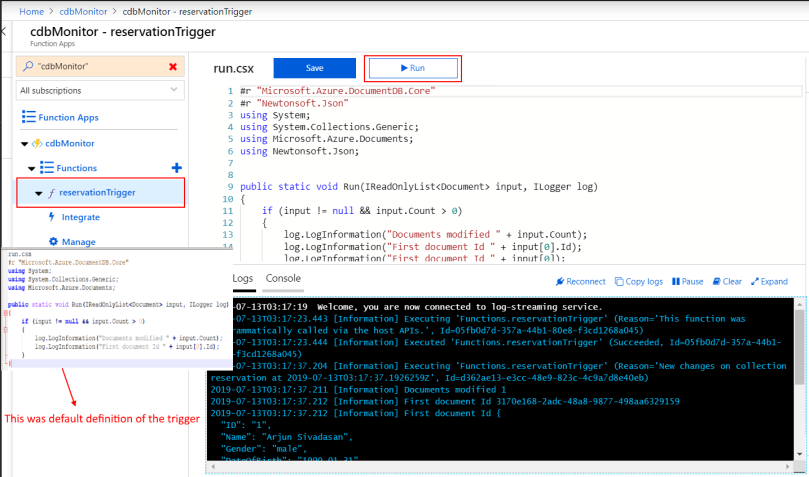
Task: Switch to the Logs tab
Action: 242,278
